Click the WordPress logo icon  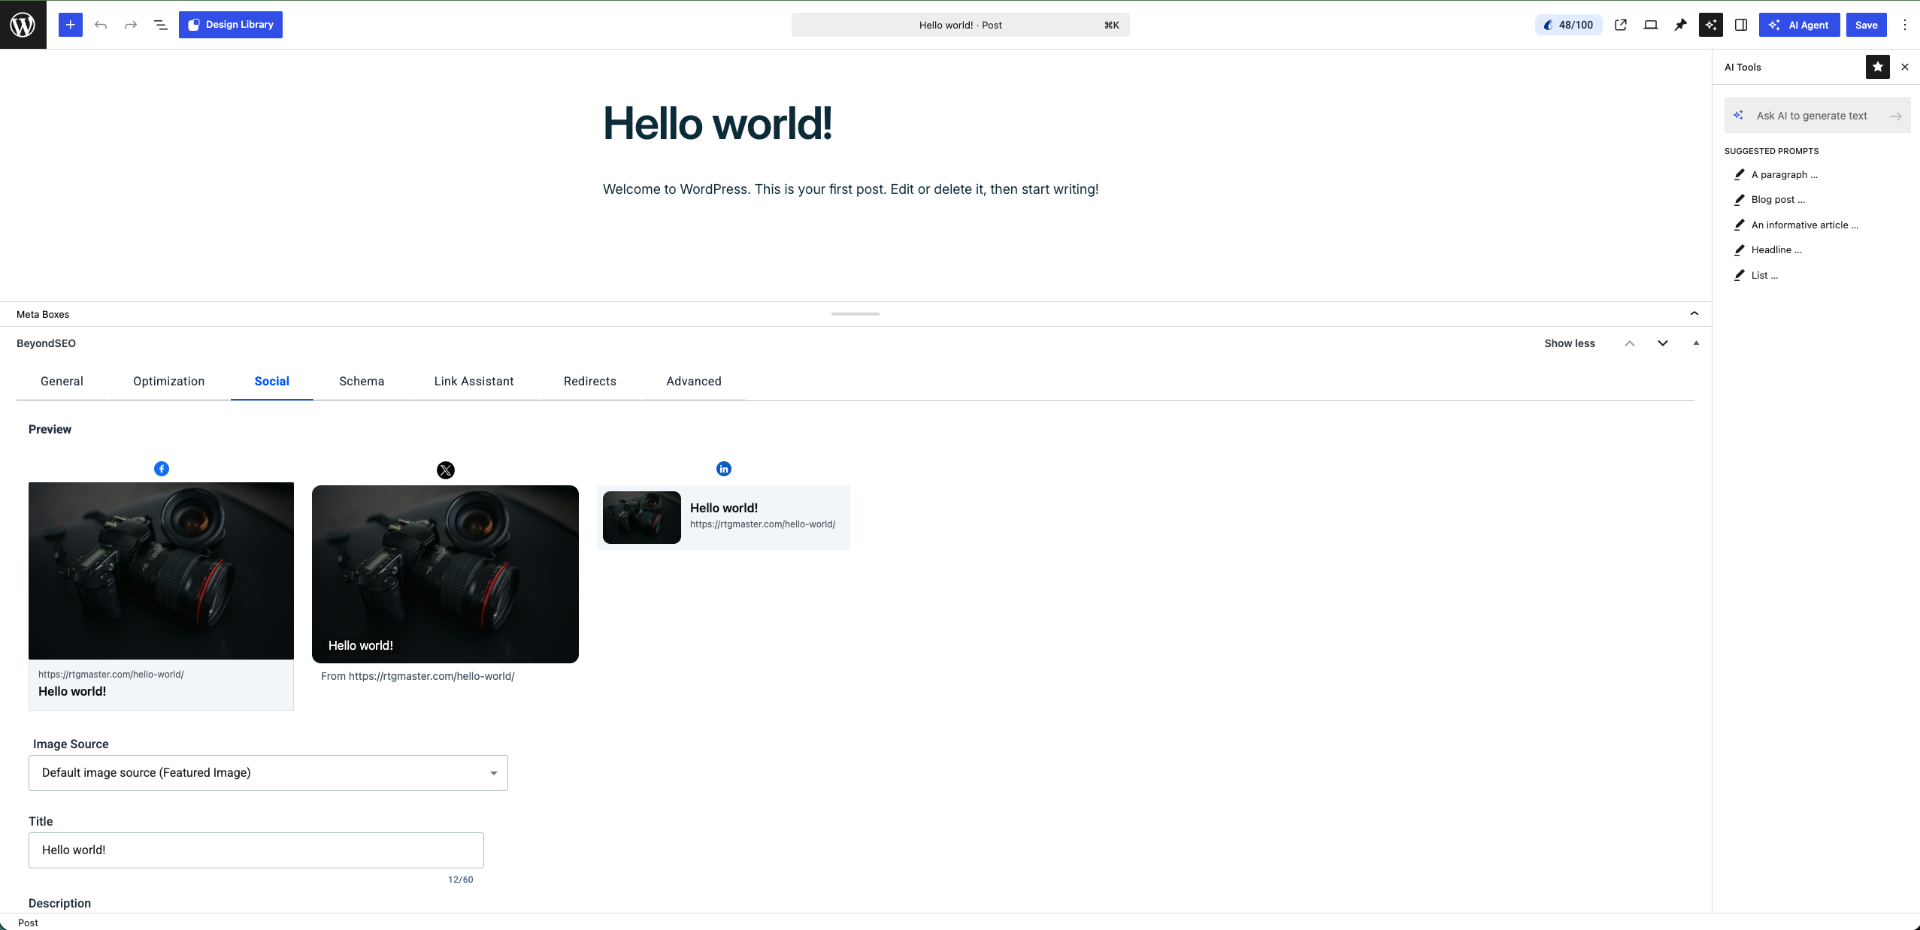(23, 25)
